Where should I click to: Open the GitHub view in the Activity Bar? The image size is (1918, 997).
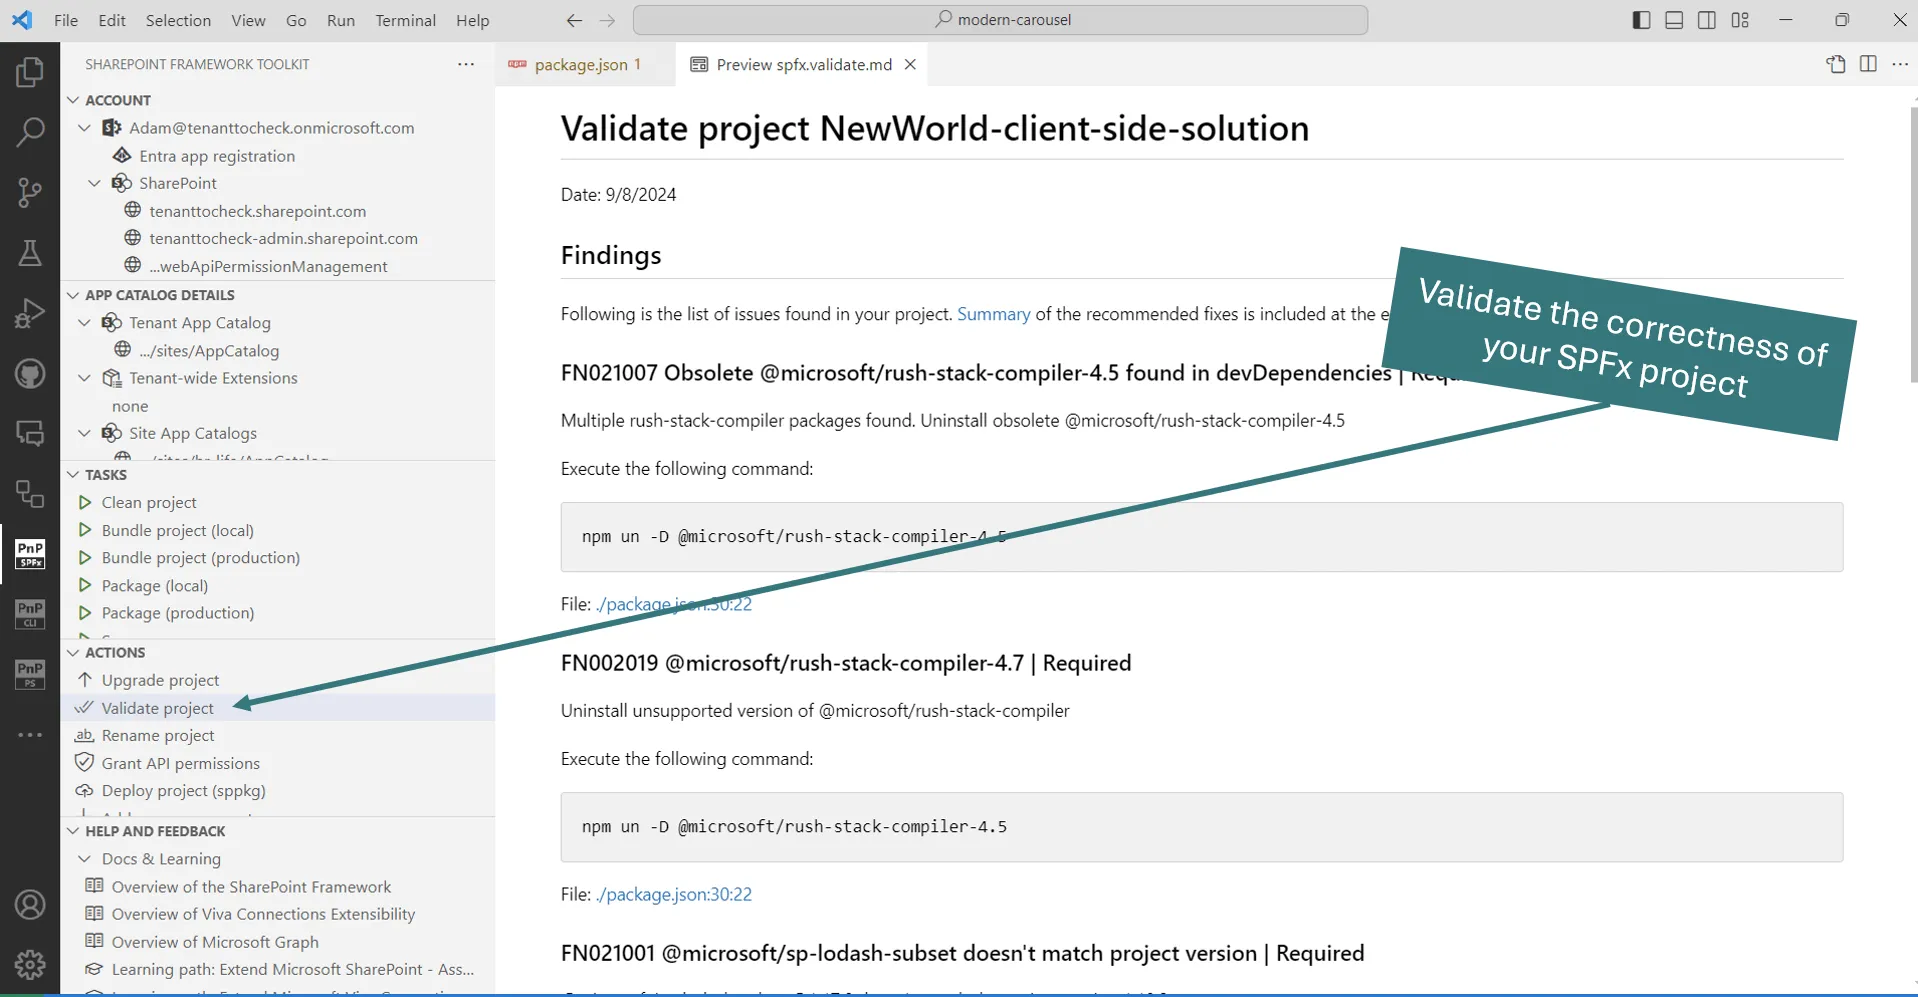coord(29,373)
